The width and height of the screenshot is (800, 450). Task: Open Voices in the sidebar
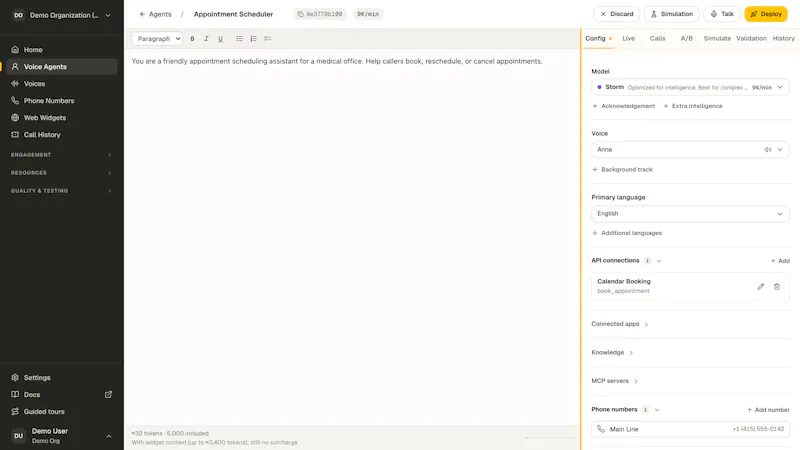tap(62, 84)
